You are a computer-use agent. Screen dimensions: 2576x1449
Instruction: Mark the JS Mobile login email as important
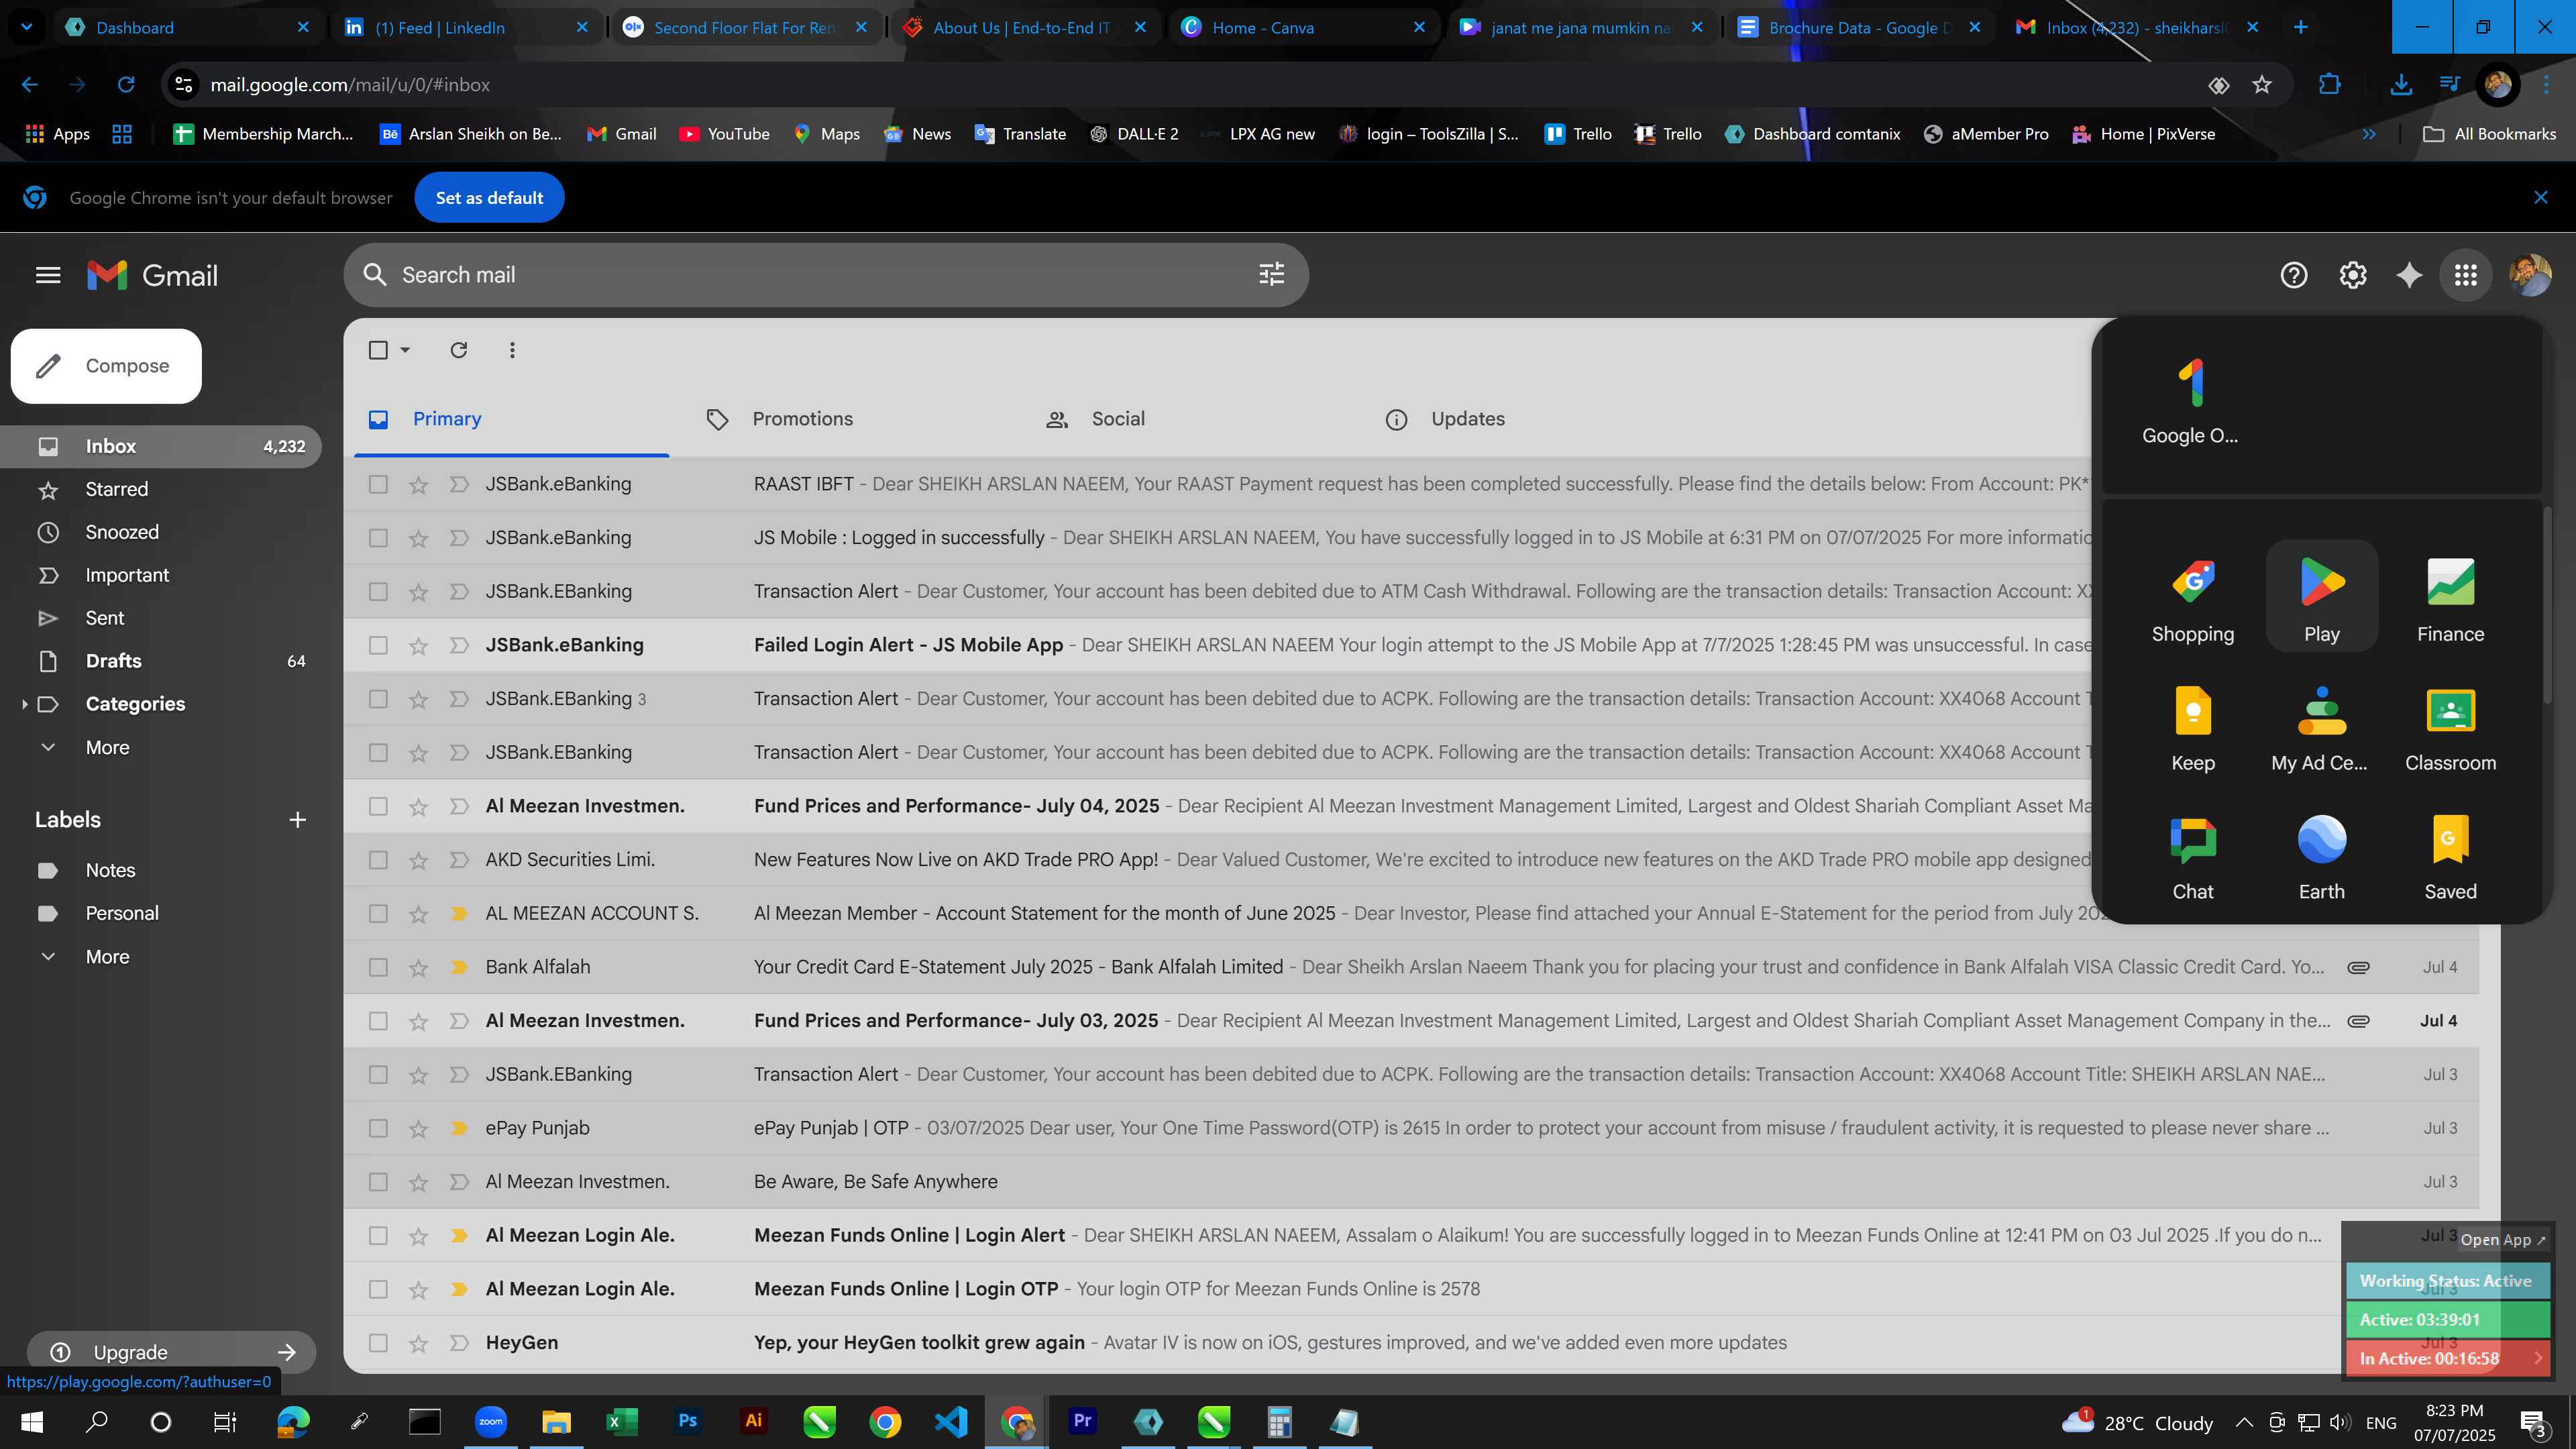coord(459,538)
